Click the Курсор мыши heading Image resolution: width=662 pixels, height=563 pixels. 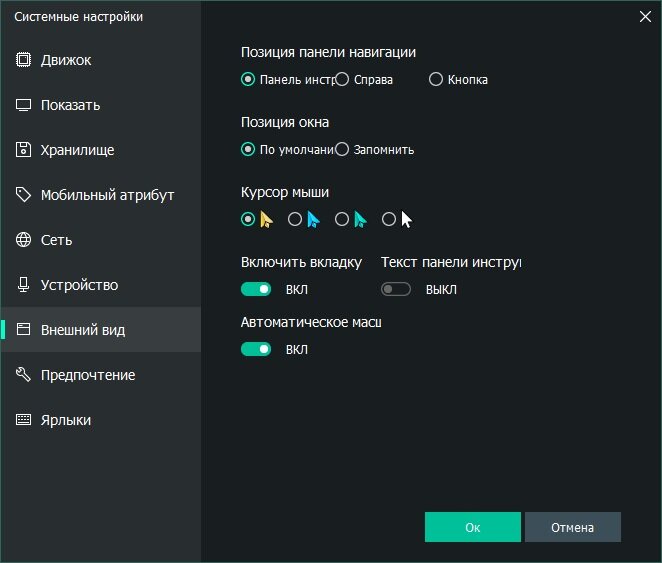(285, 192)
